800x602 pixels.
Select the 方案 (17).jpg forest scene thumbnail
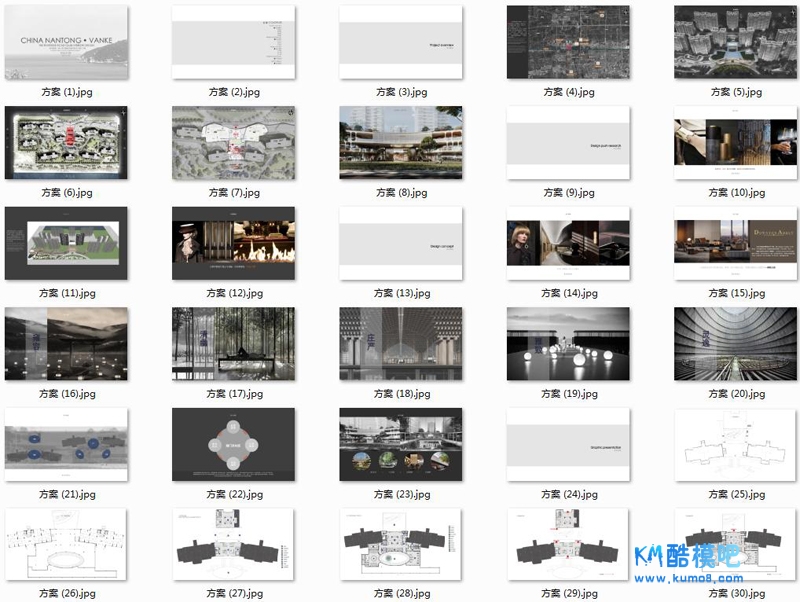(x=233, y=344)
